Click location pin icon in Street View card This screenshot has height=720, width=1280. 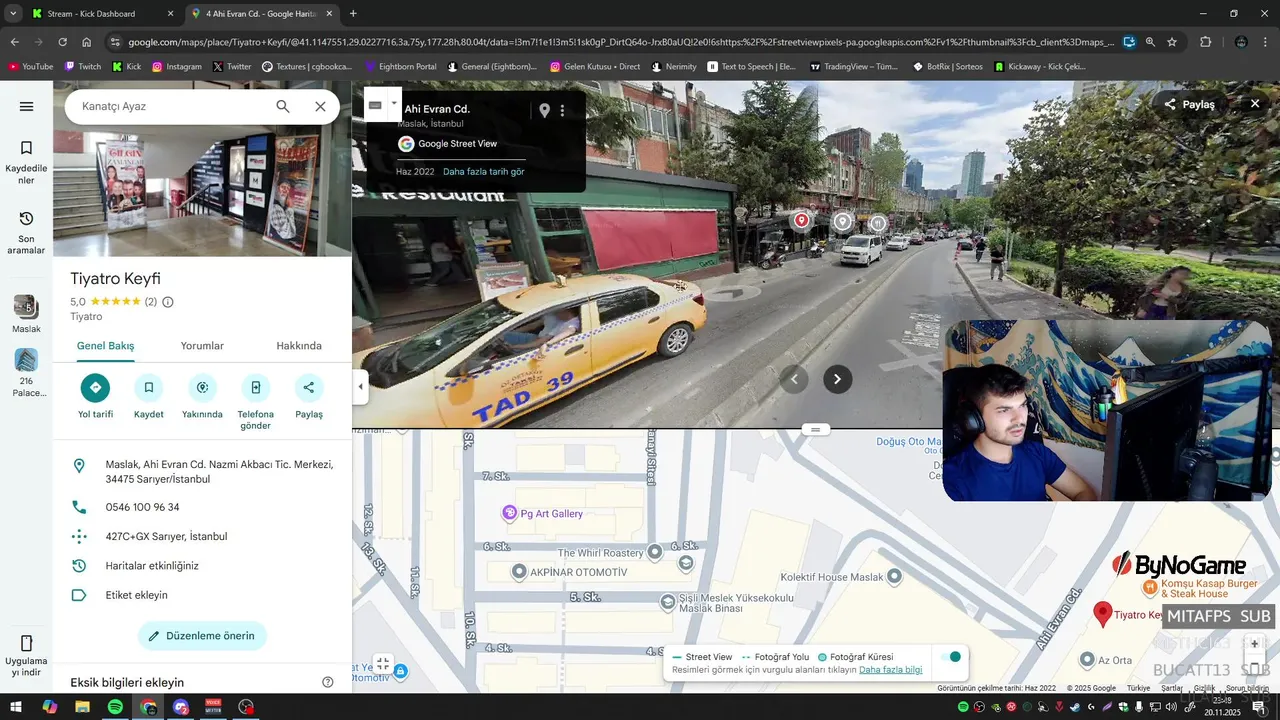544,111
